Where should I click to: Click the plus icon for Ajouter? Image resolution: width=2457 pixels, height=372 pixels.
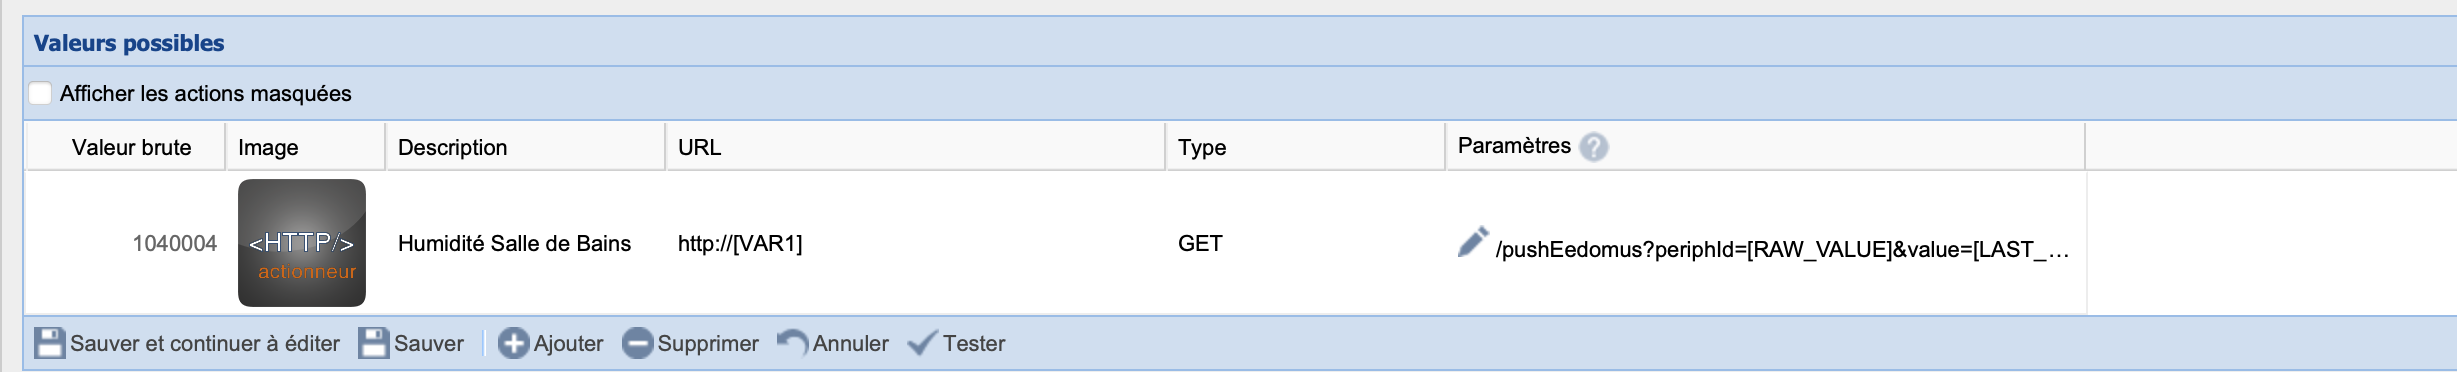pyautogui.click(x=513, y=343)
